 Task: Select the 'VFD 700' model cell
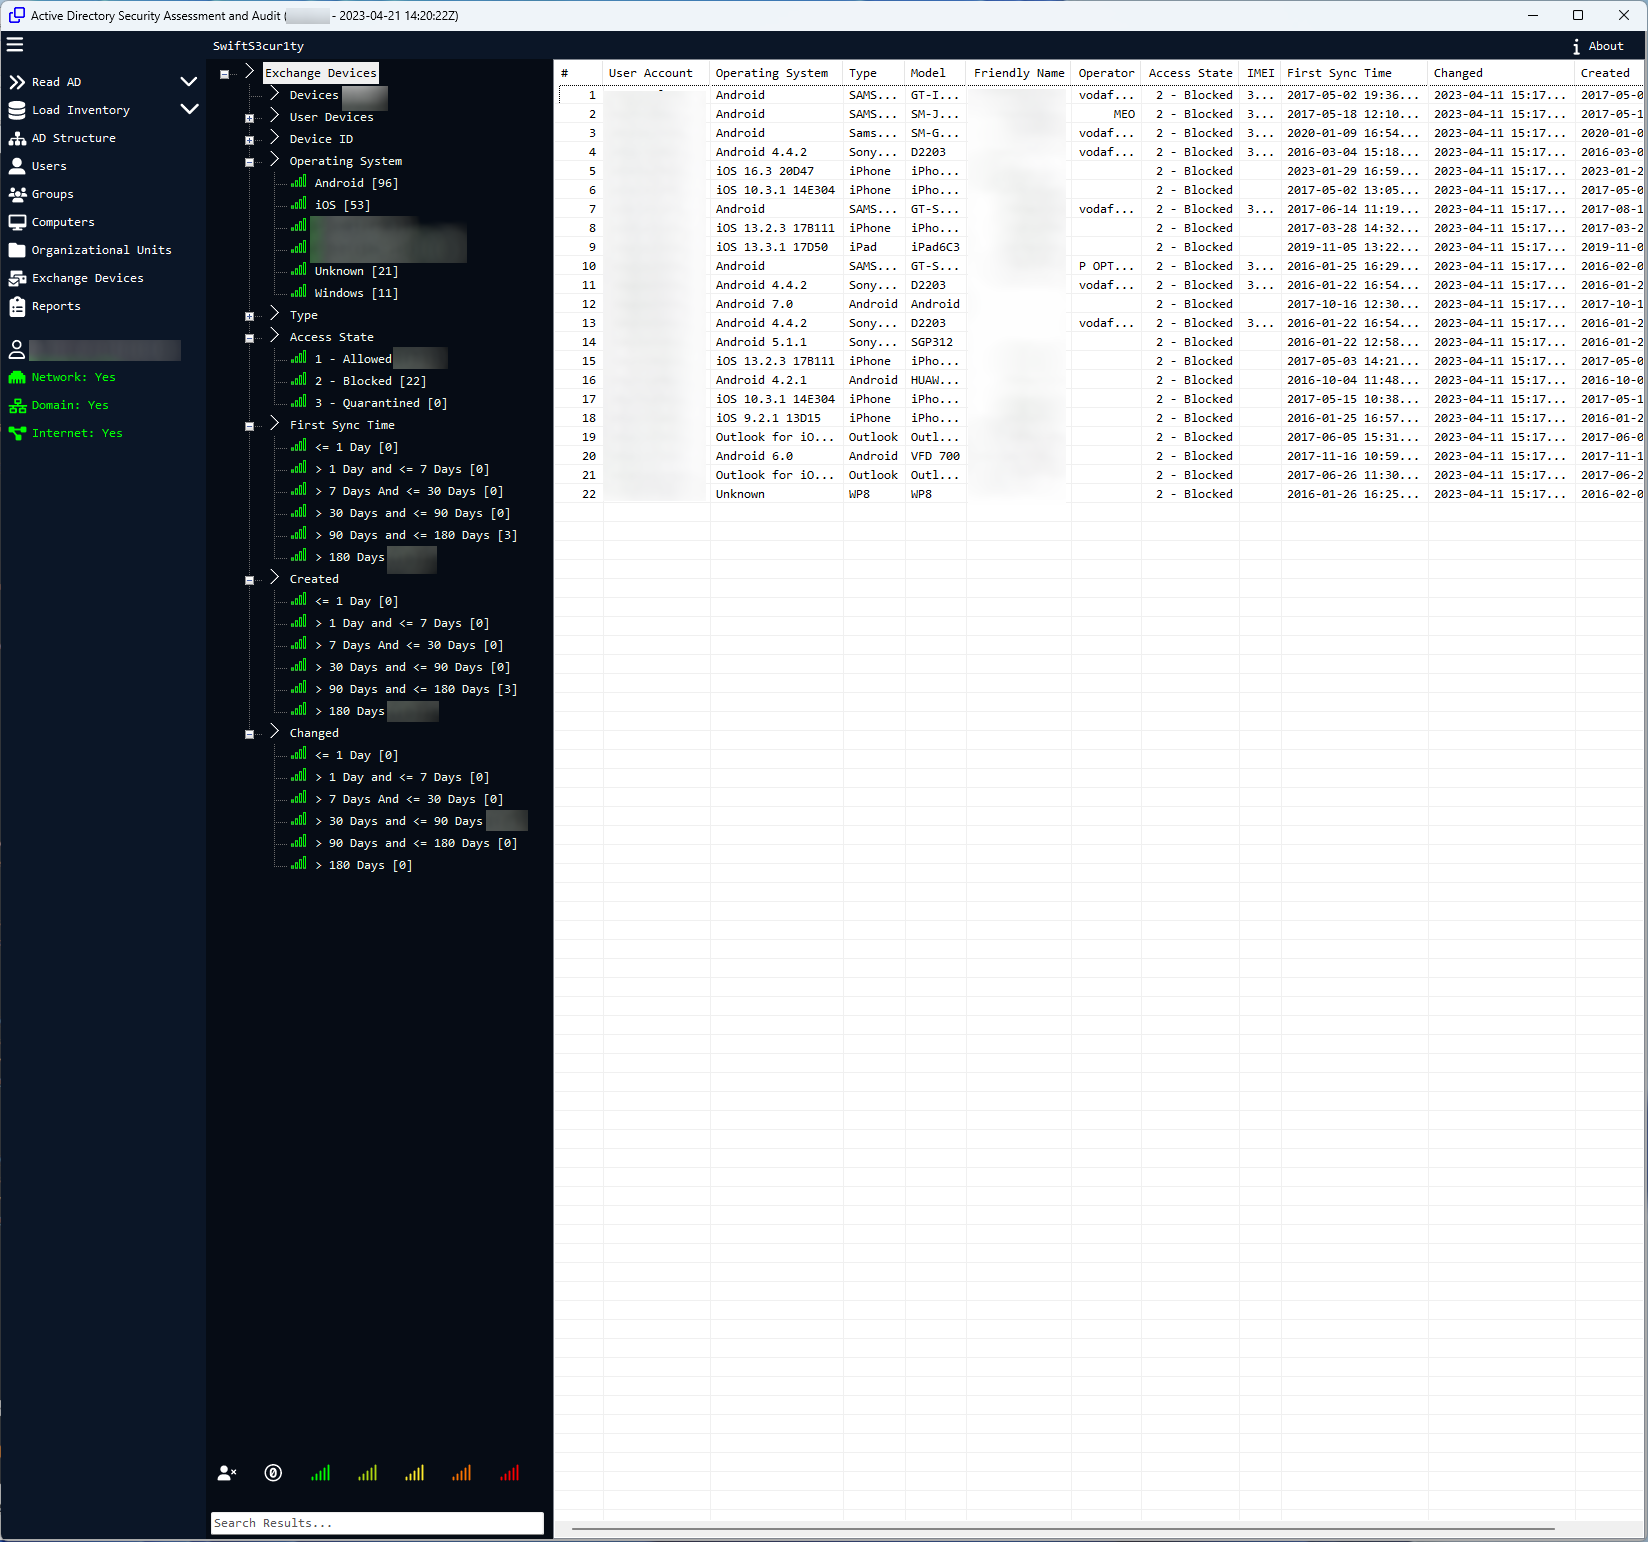pyautogui.click(x=935, y=456)
